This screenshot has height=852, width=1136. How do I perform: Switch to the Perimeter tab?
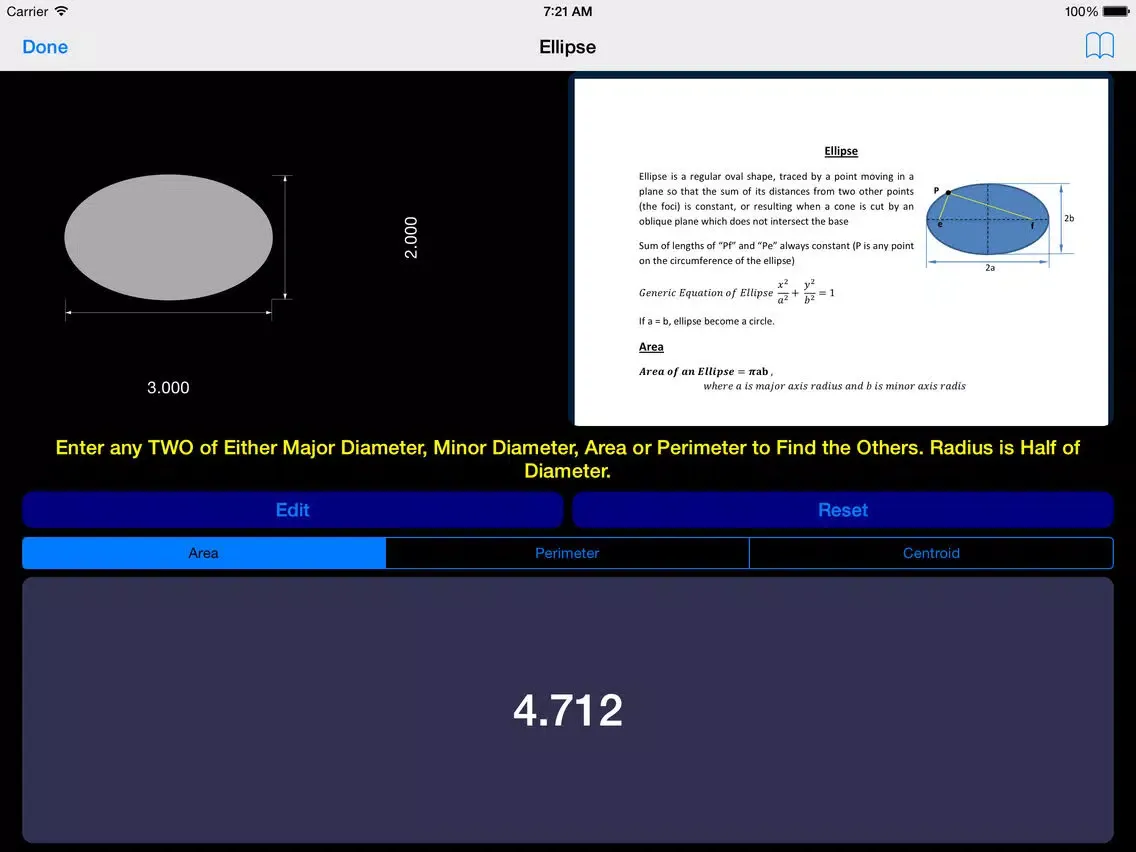coord(567,553)
